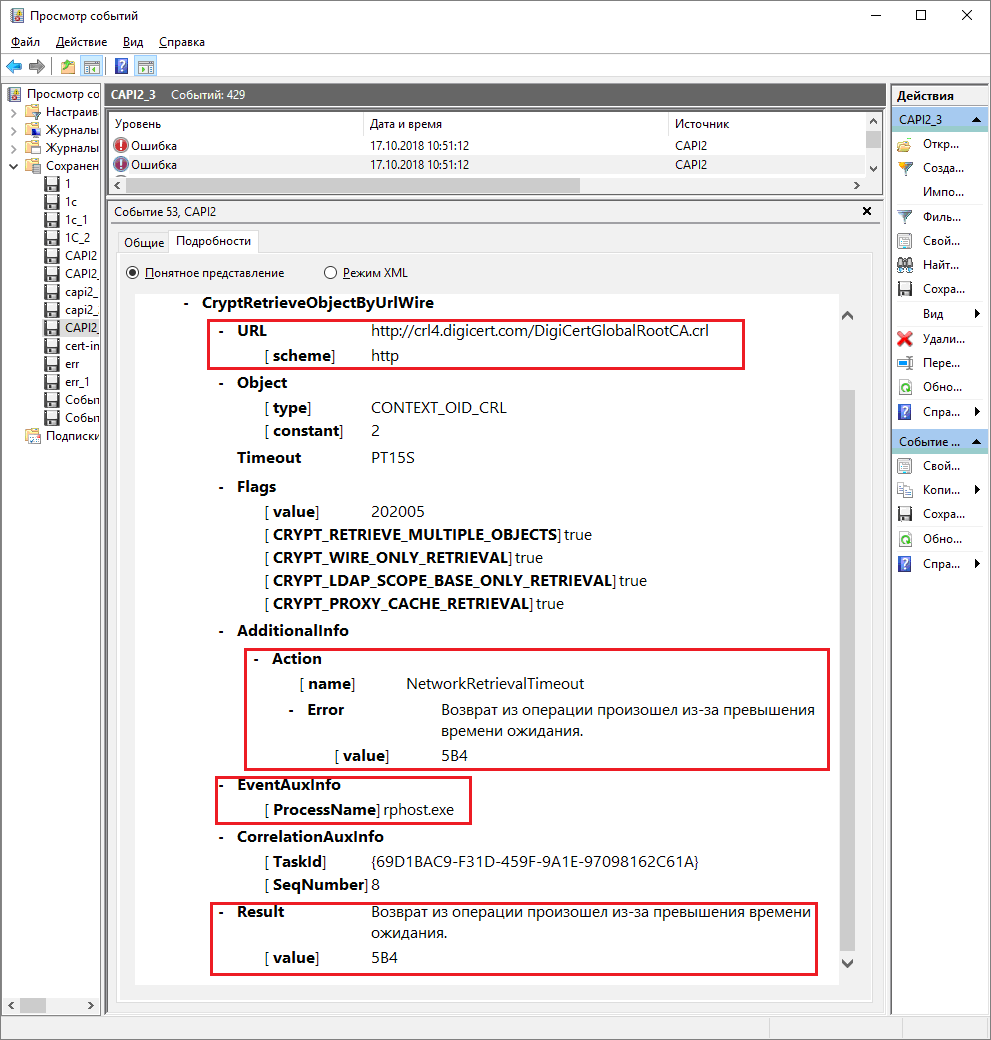The height and width of the screenshot is (1040, 991).
Task: Click the open saved log folder icon
Action: click(x=905, y=144)
